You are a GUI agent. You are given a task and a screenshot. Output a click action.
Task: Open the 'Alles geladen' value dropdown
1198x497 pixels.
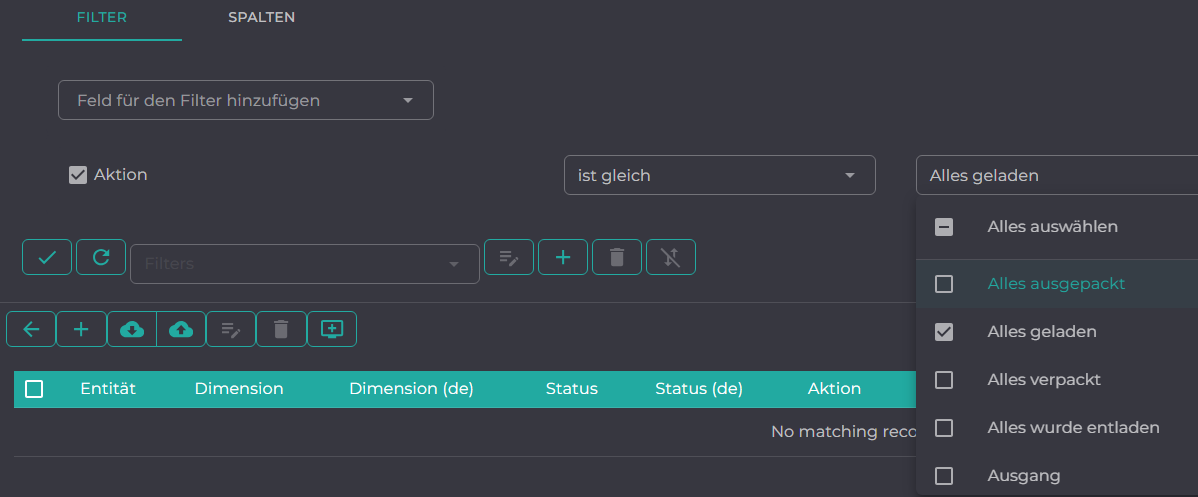(1057, 175)
